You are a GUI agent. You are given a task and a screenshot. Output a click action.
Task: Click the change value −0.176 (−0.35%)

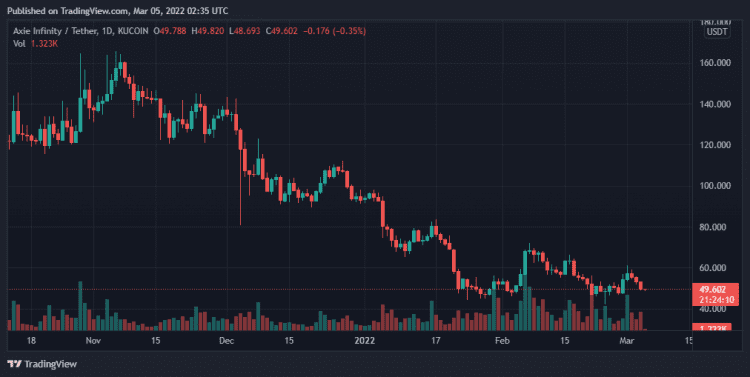(x=334, y=31)
